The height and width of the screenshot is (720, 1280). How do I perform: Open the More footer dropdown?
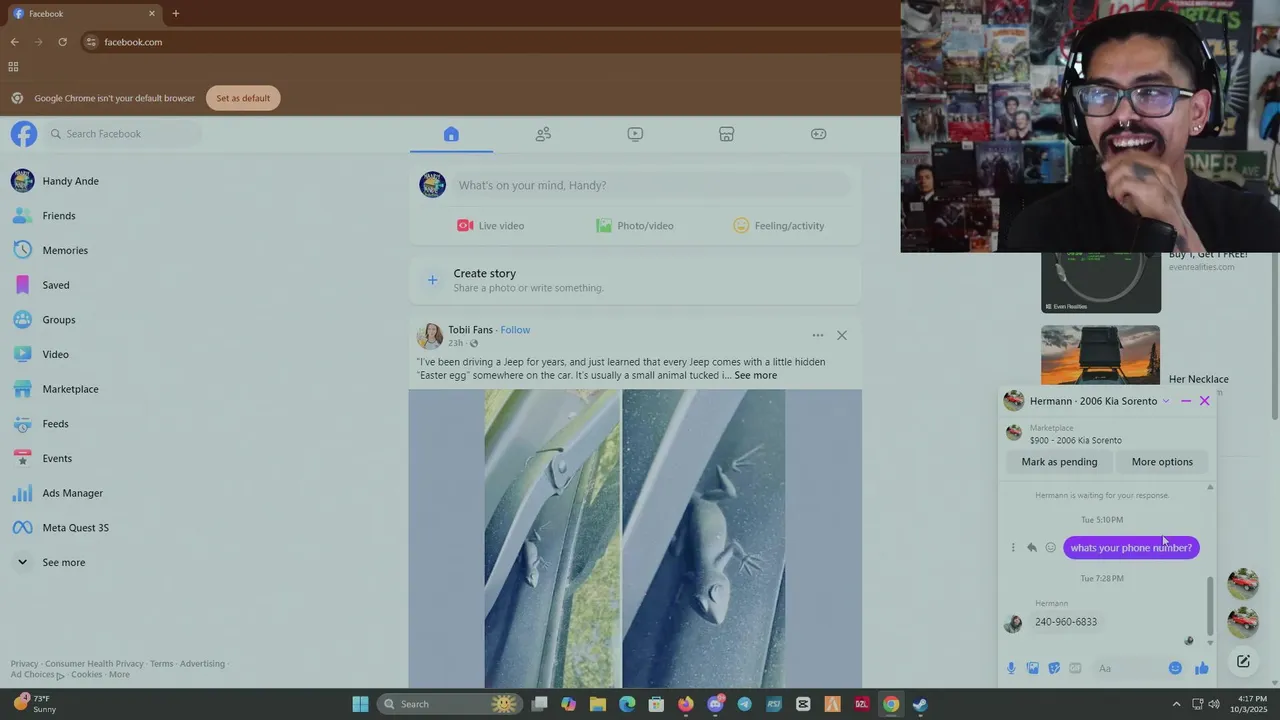point(119,675)
